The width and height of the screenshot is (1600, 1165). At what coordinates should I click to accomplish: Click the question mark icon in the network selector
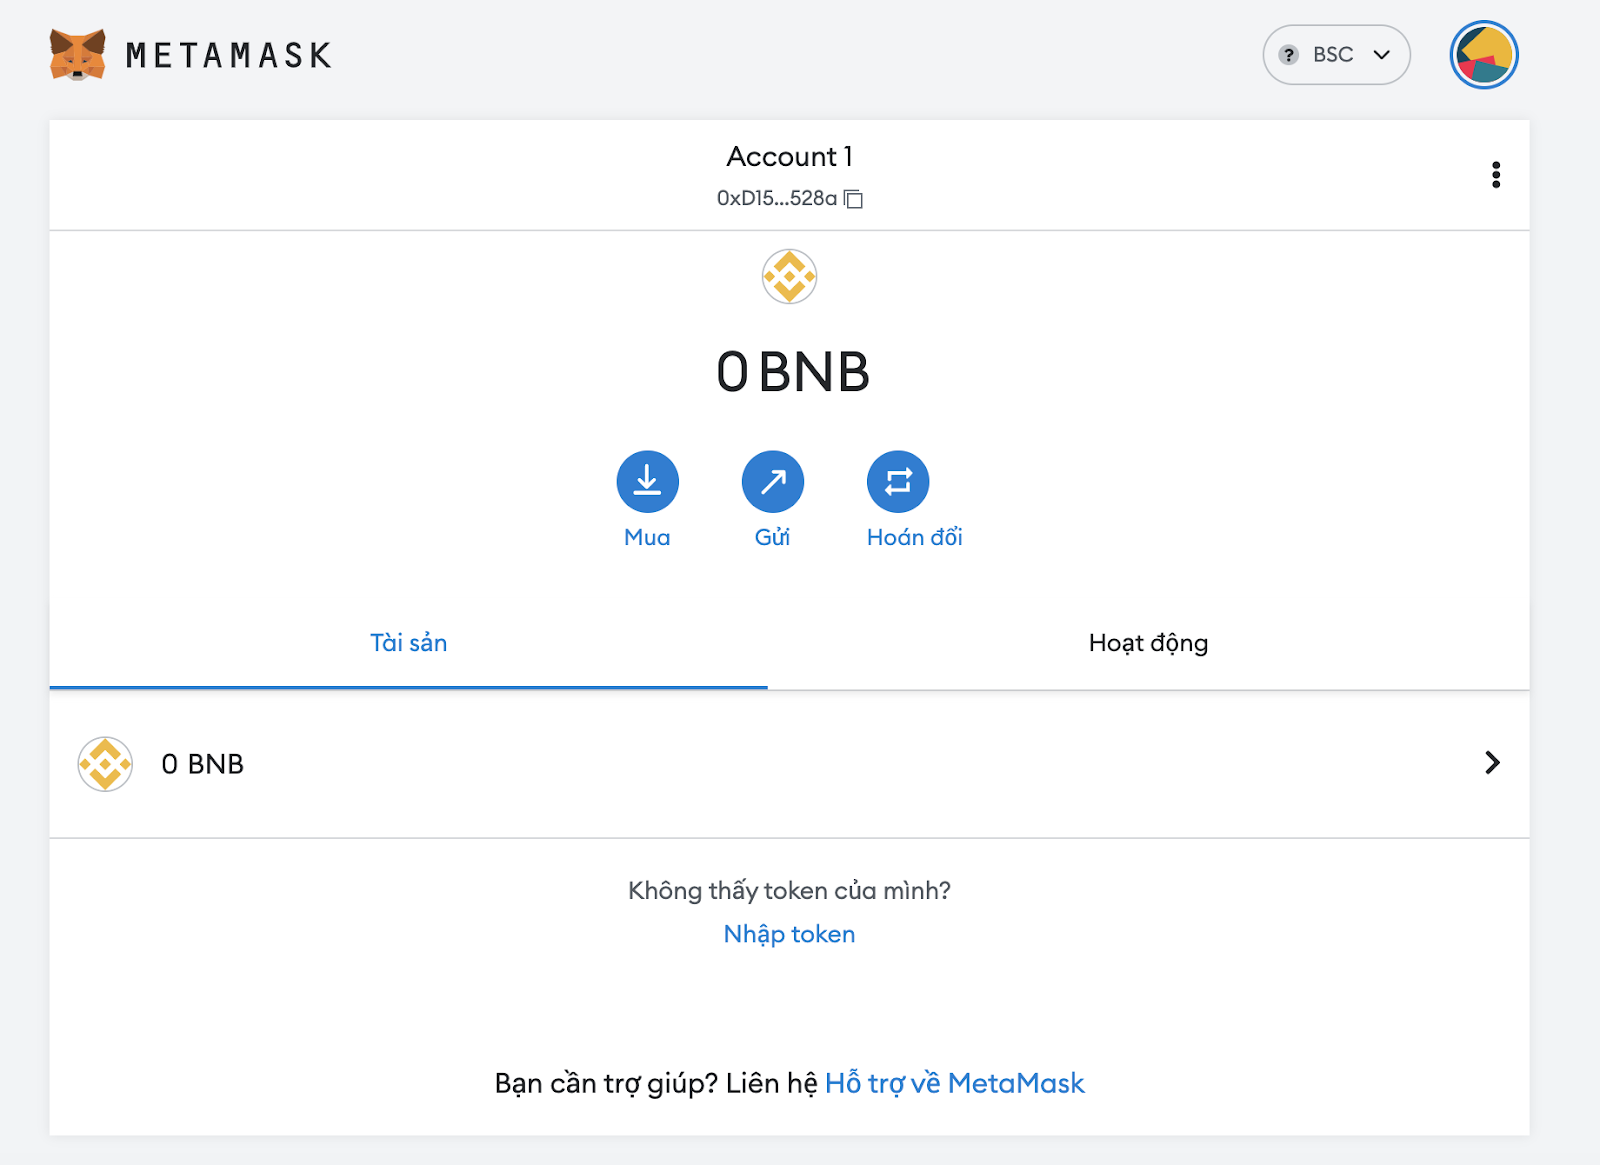1289,55
